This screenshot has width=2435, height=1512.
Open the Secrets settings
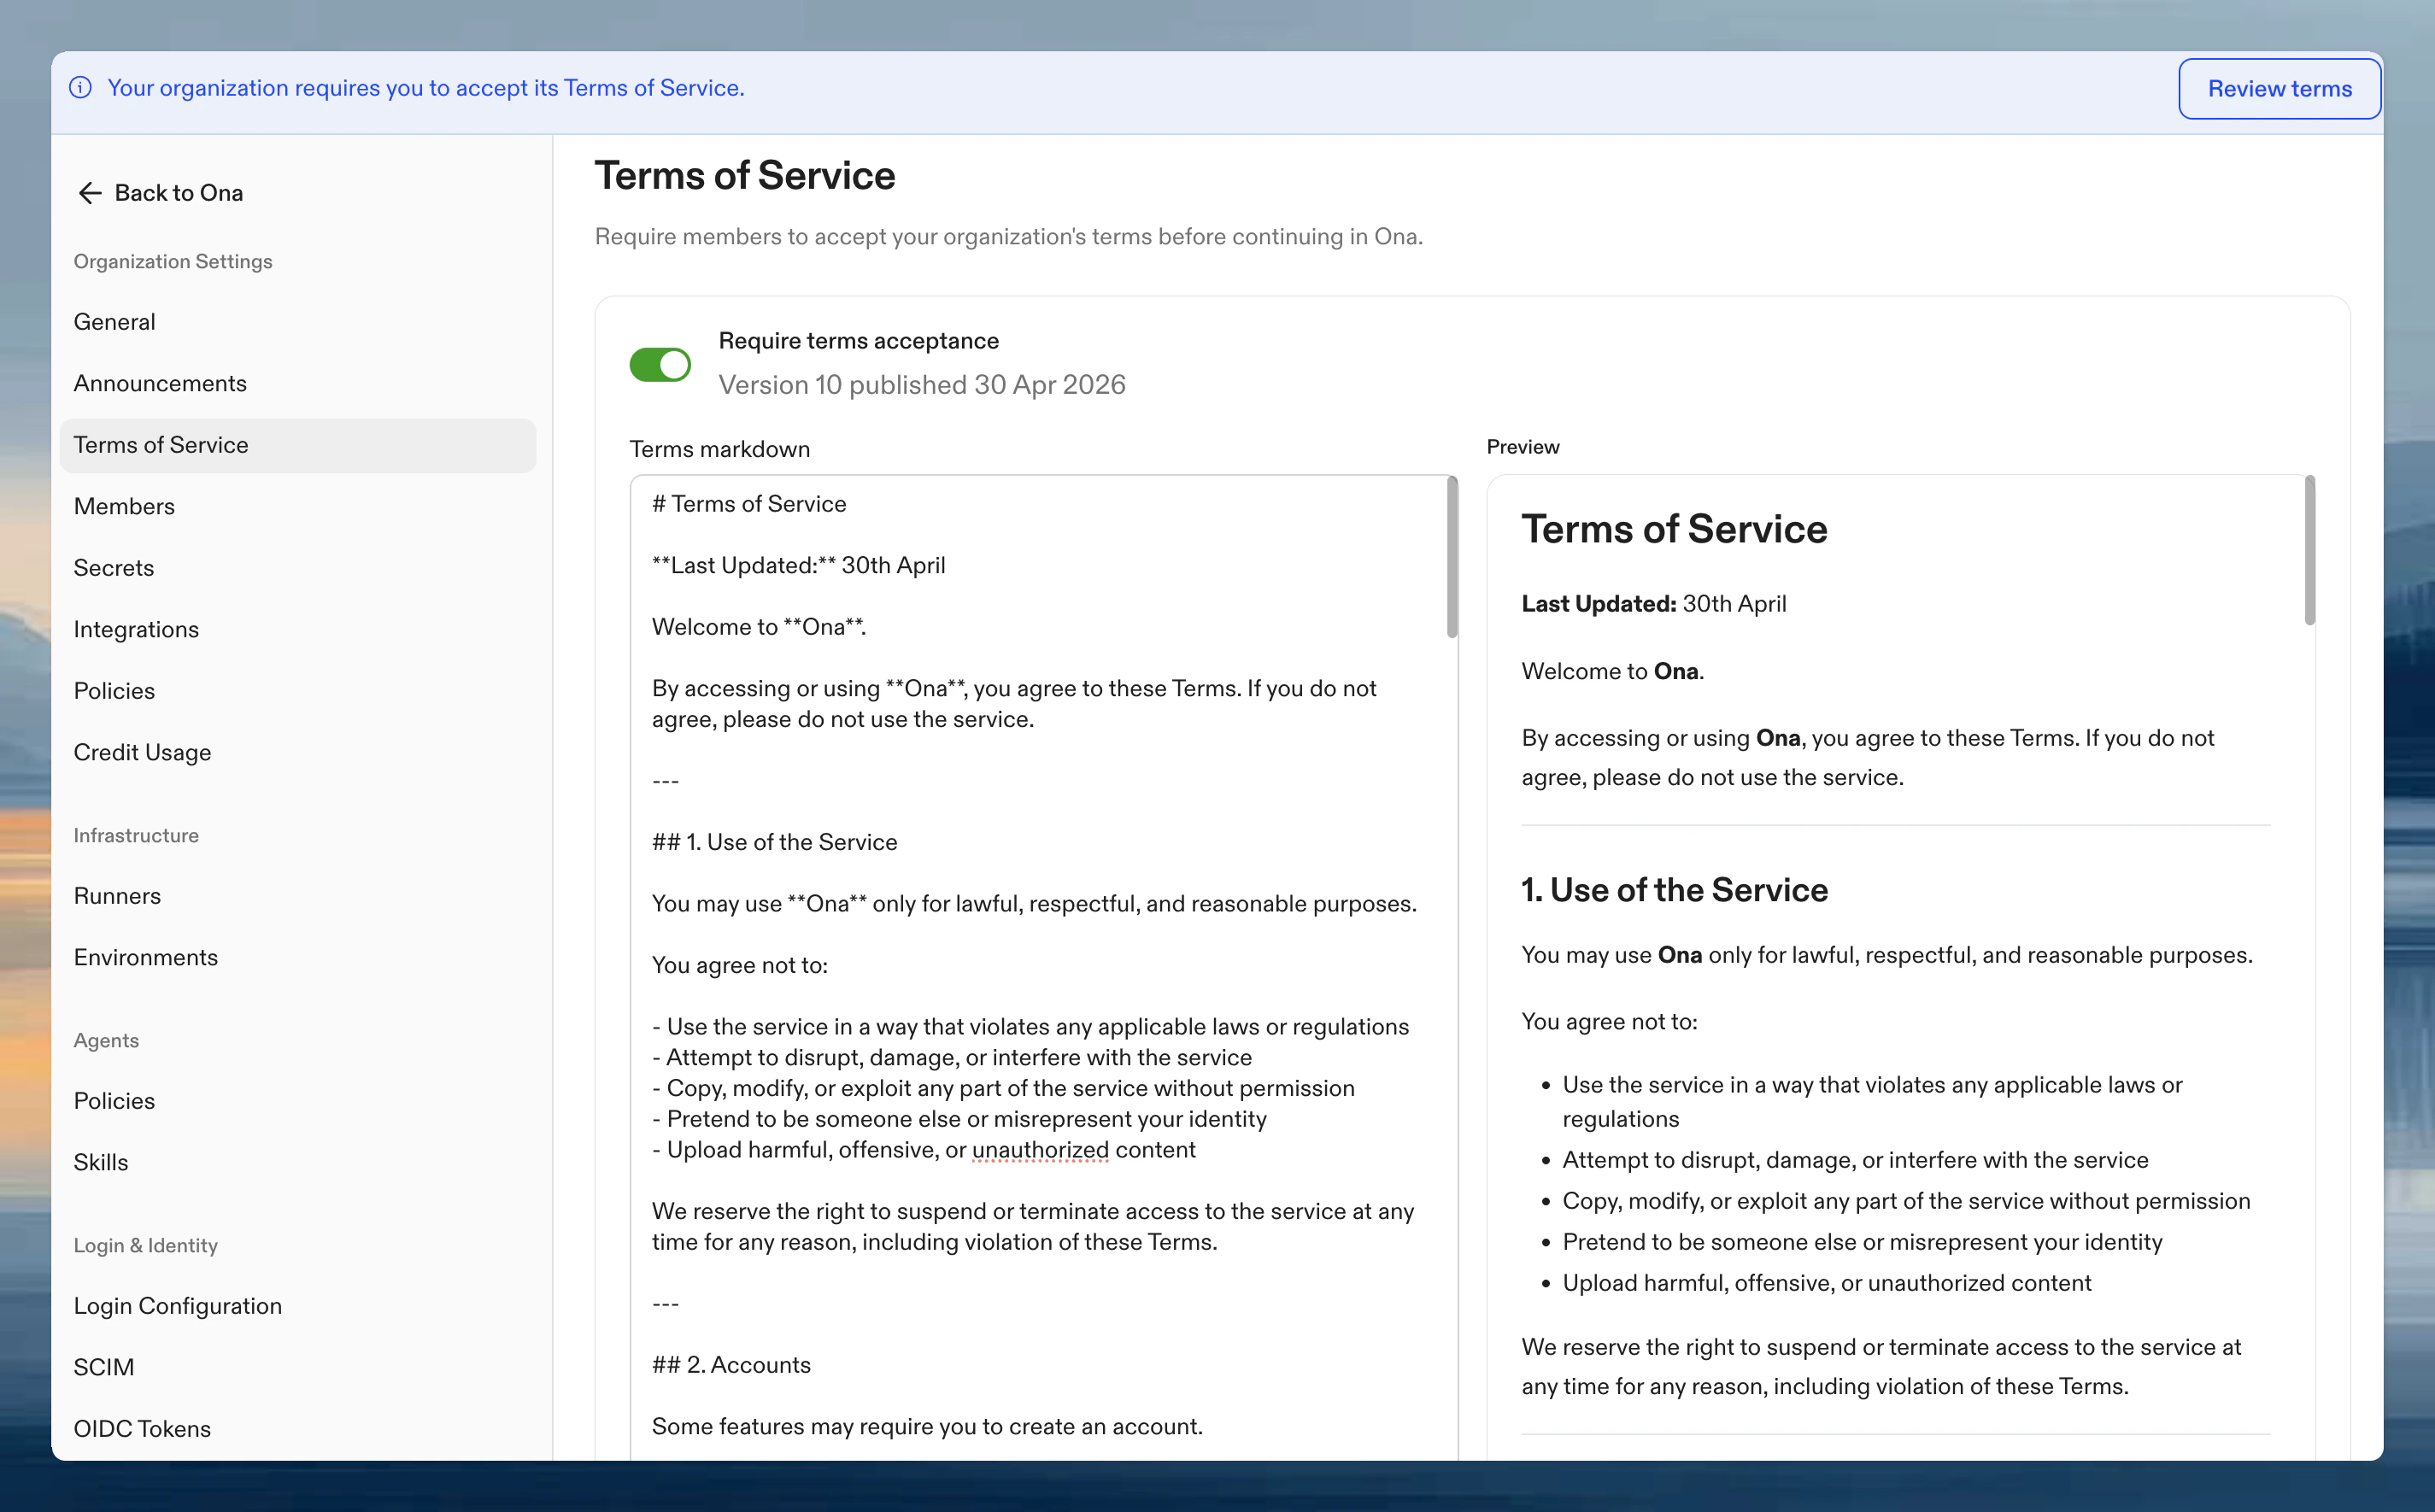pos(113,567)
